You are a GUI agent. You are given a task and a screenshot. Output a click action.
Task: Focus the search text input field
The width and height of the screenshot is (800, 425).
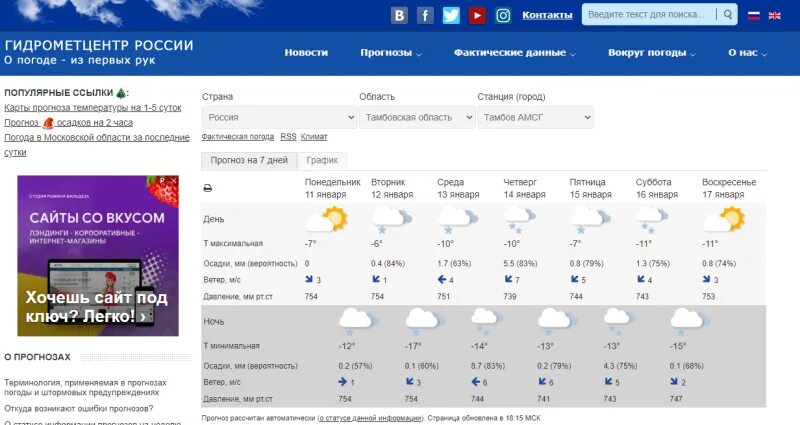[649, 15]
